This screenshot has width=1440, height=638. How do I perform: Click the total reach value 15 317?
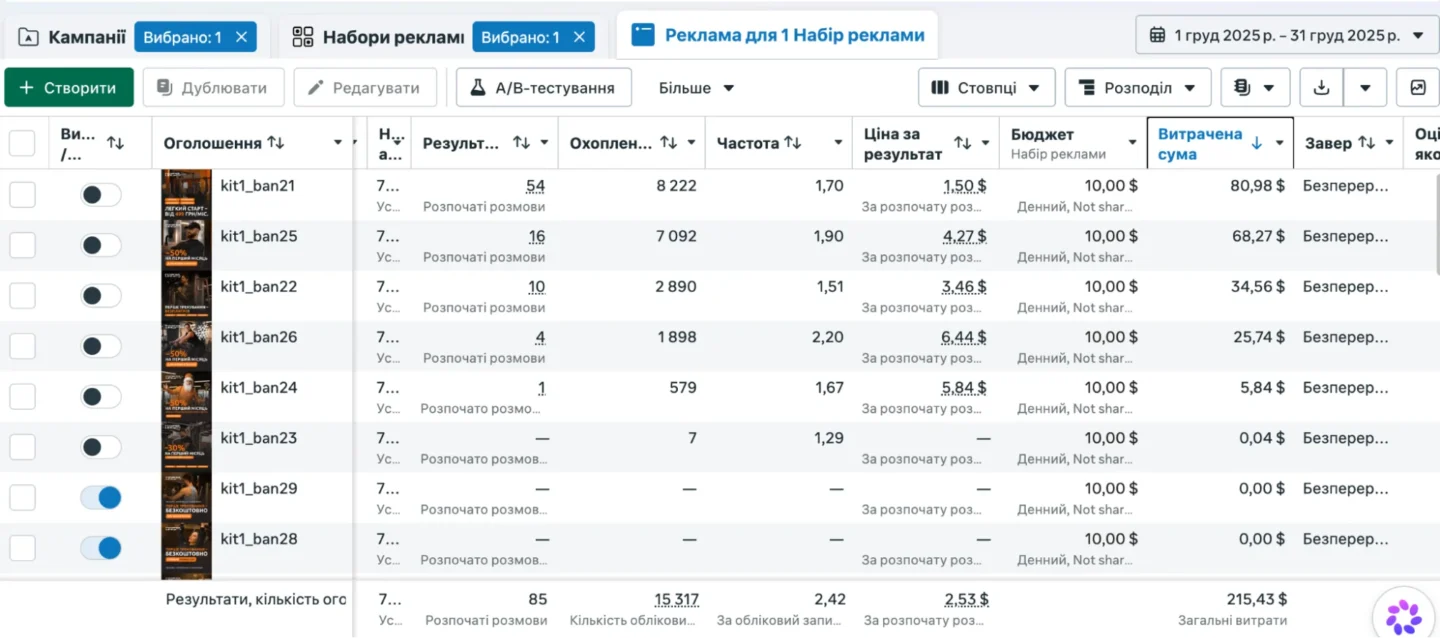[x=676, y=600]
